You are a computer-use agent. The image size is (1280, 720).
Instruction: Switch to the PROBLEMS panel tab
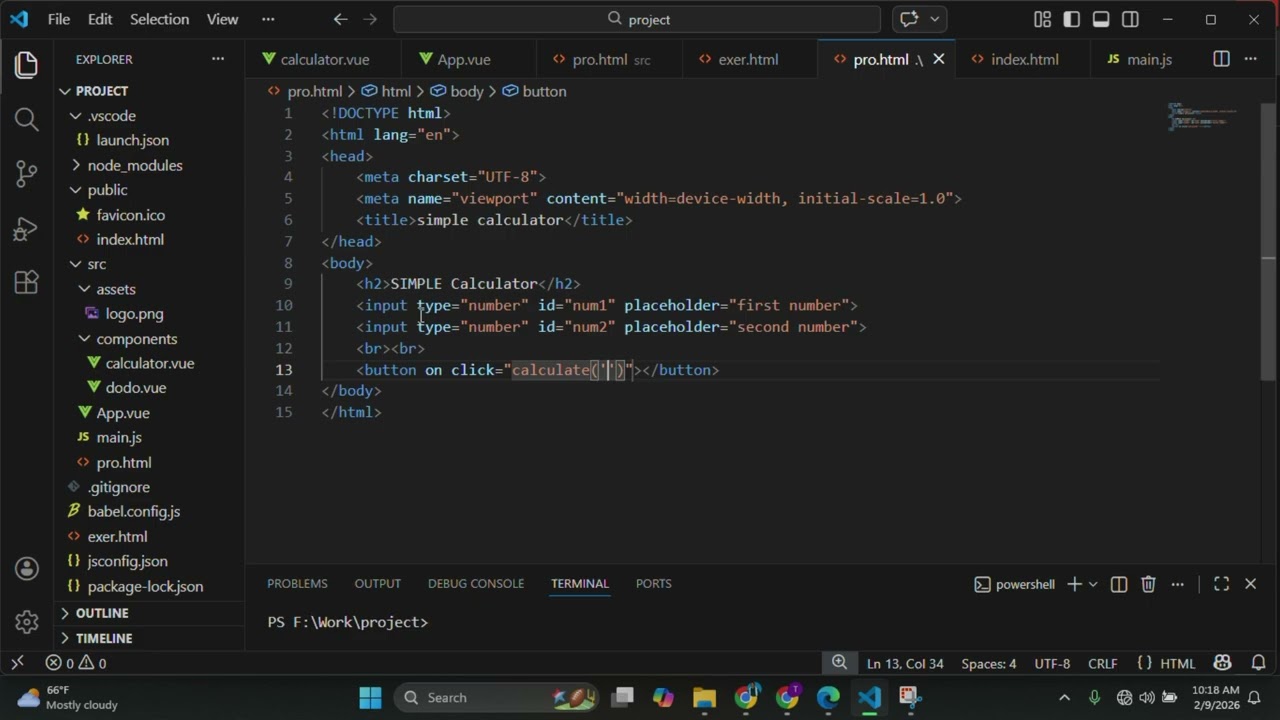pos(297,583)
